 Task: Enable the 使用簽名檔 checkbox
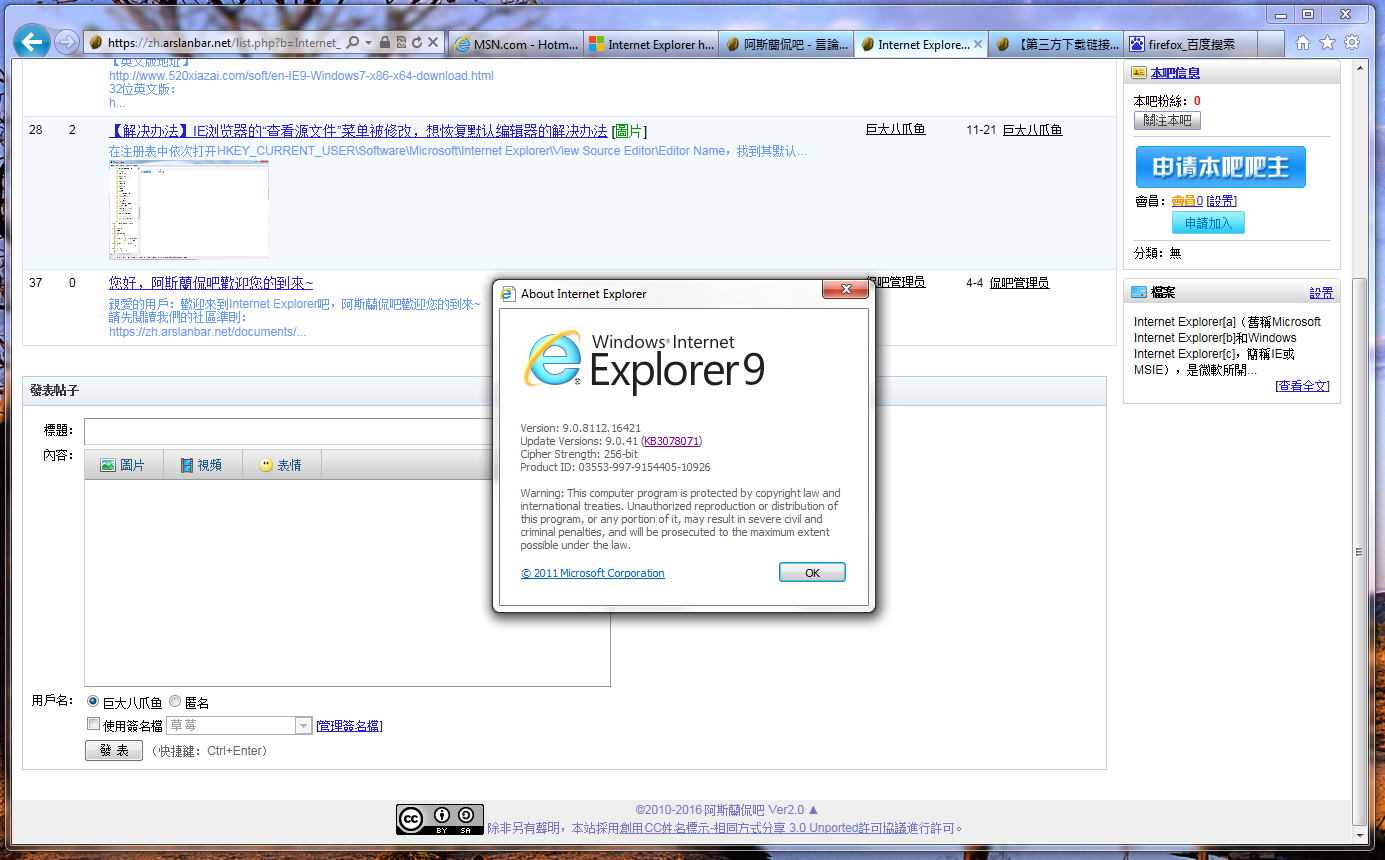(x=94, y=725)
